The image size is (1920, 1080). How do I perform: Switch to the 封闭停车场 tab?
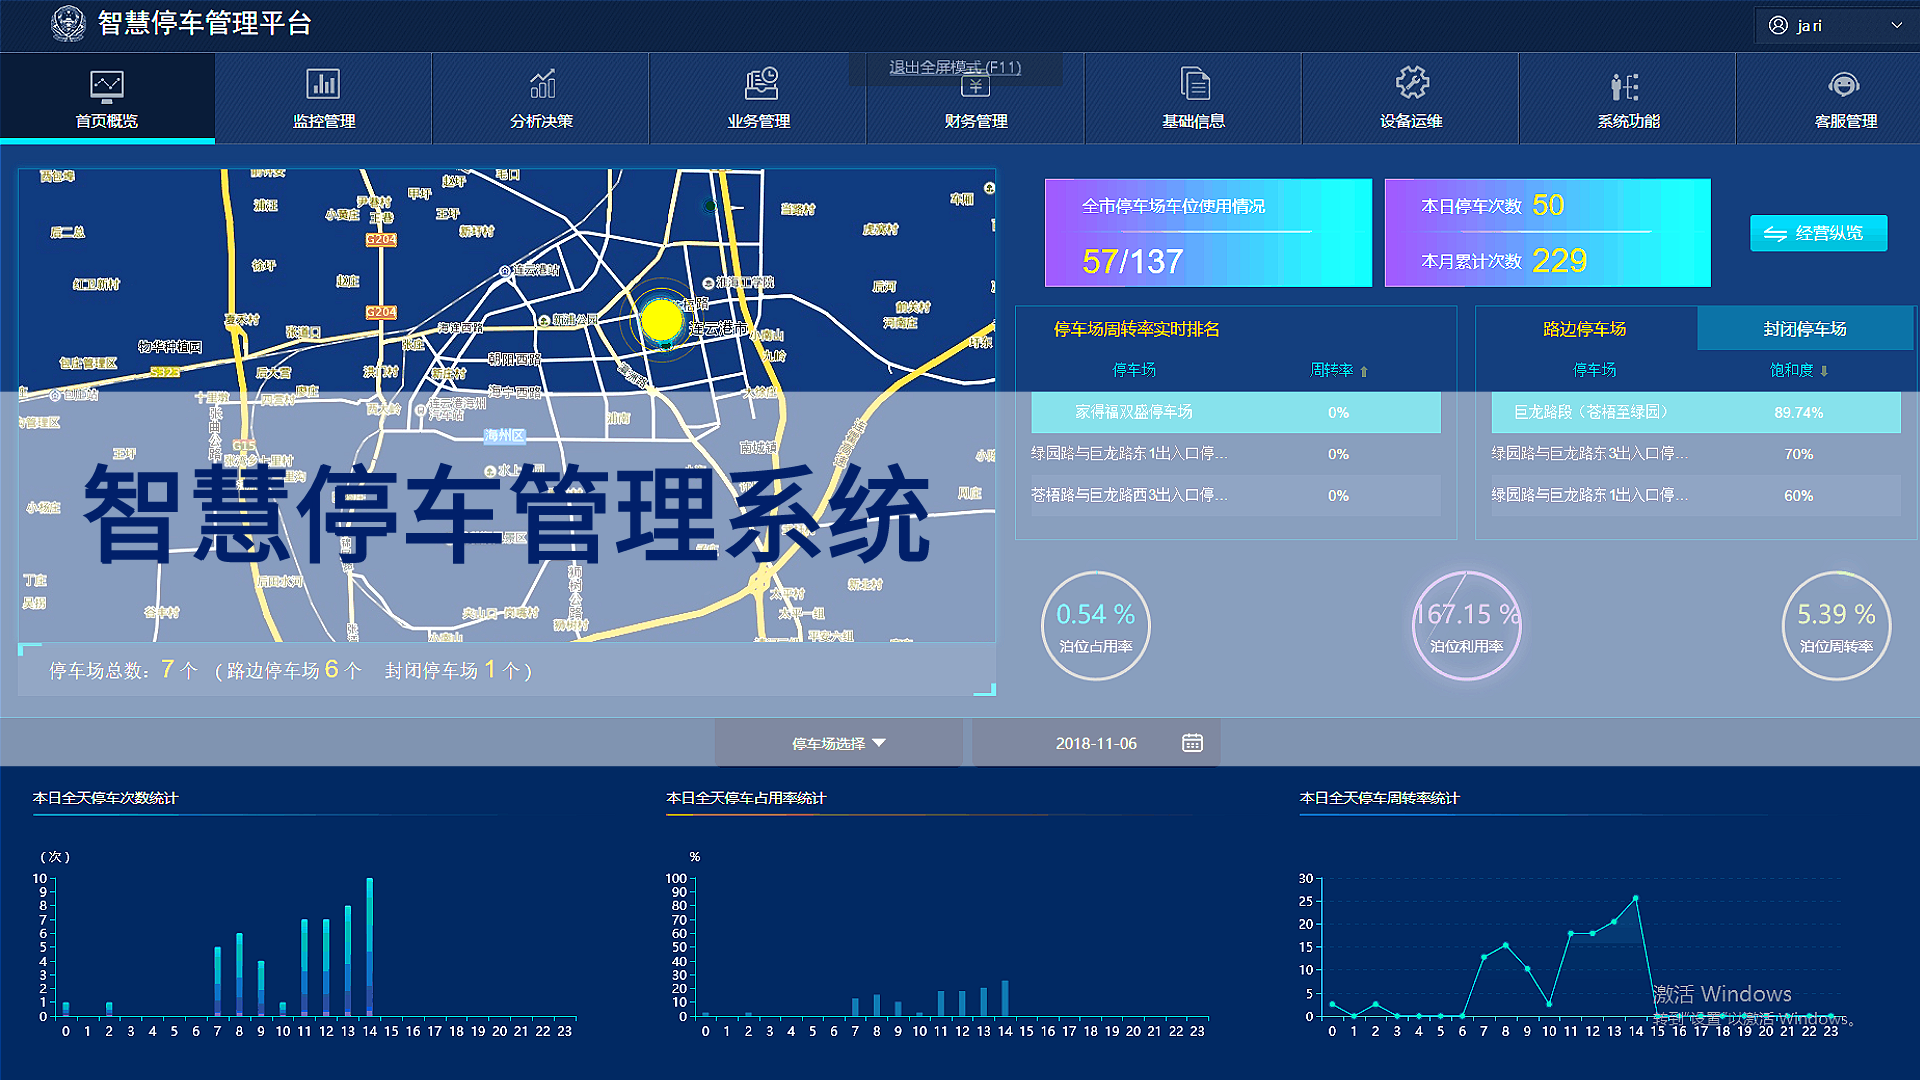click(x=1804, y=329)
